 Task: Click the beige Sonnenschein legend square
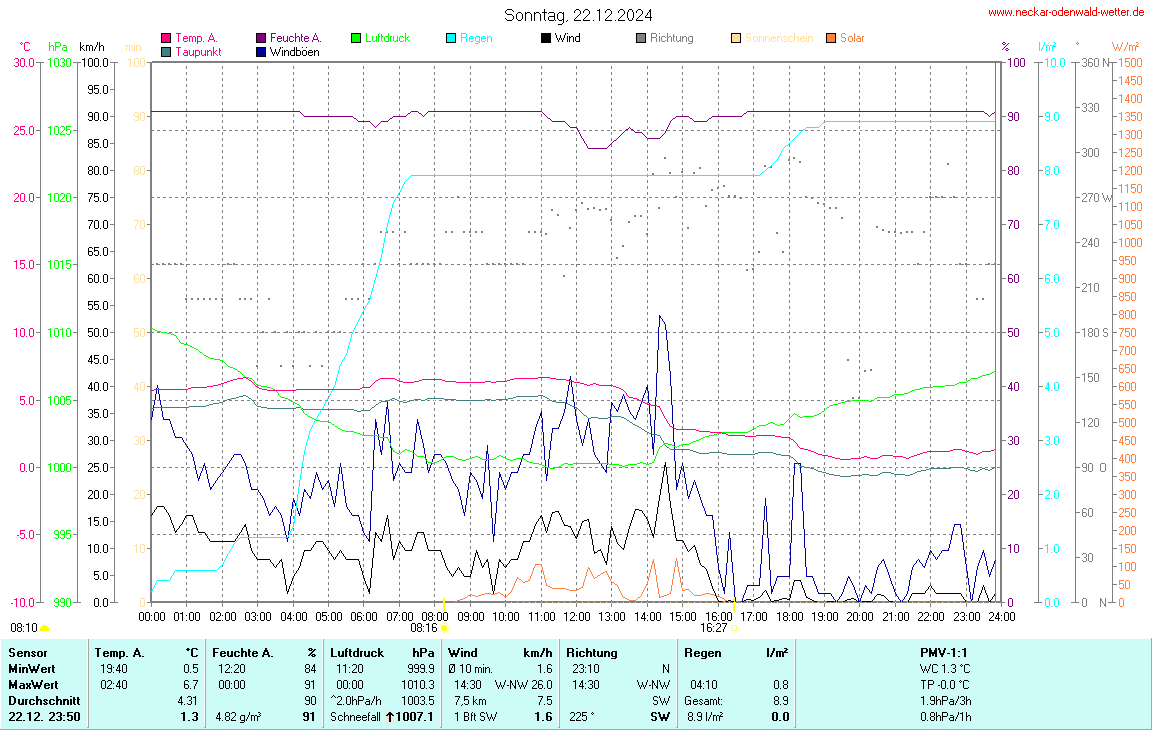(x=736, y=38)
